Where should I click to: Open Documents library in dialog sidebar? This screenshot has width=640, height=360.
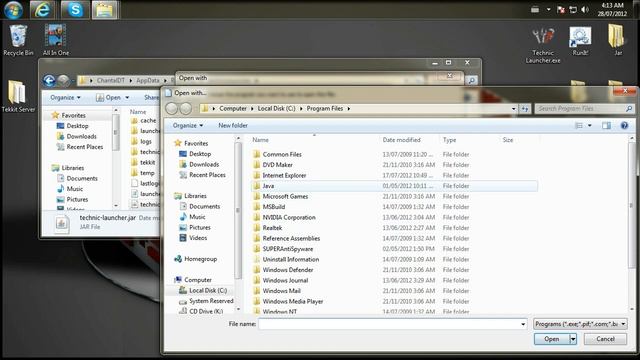click(204, 207)
